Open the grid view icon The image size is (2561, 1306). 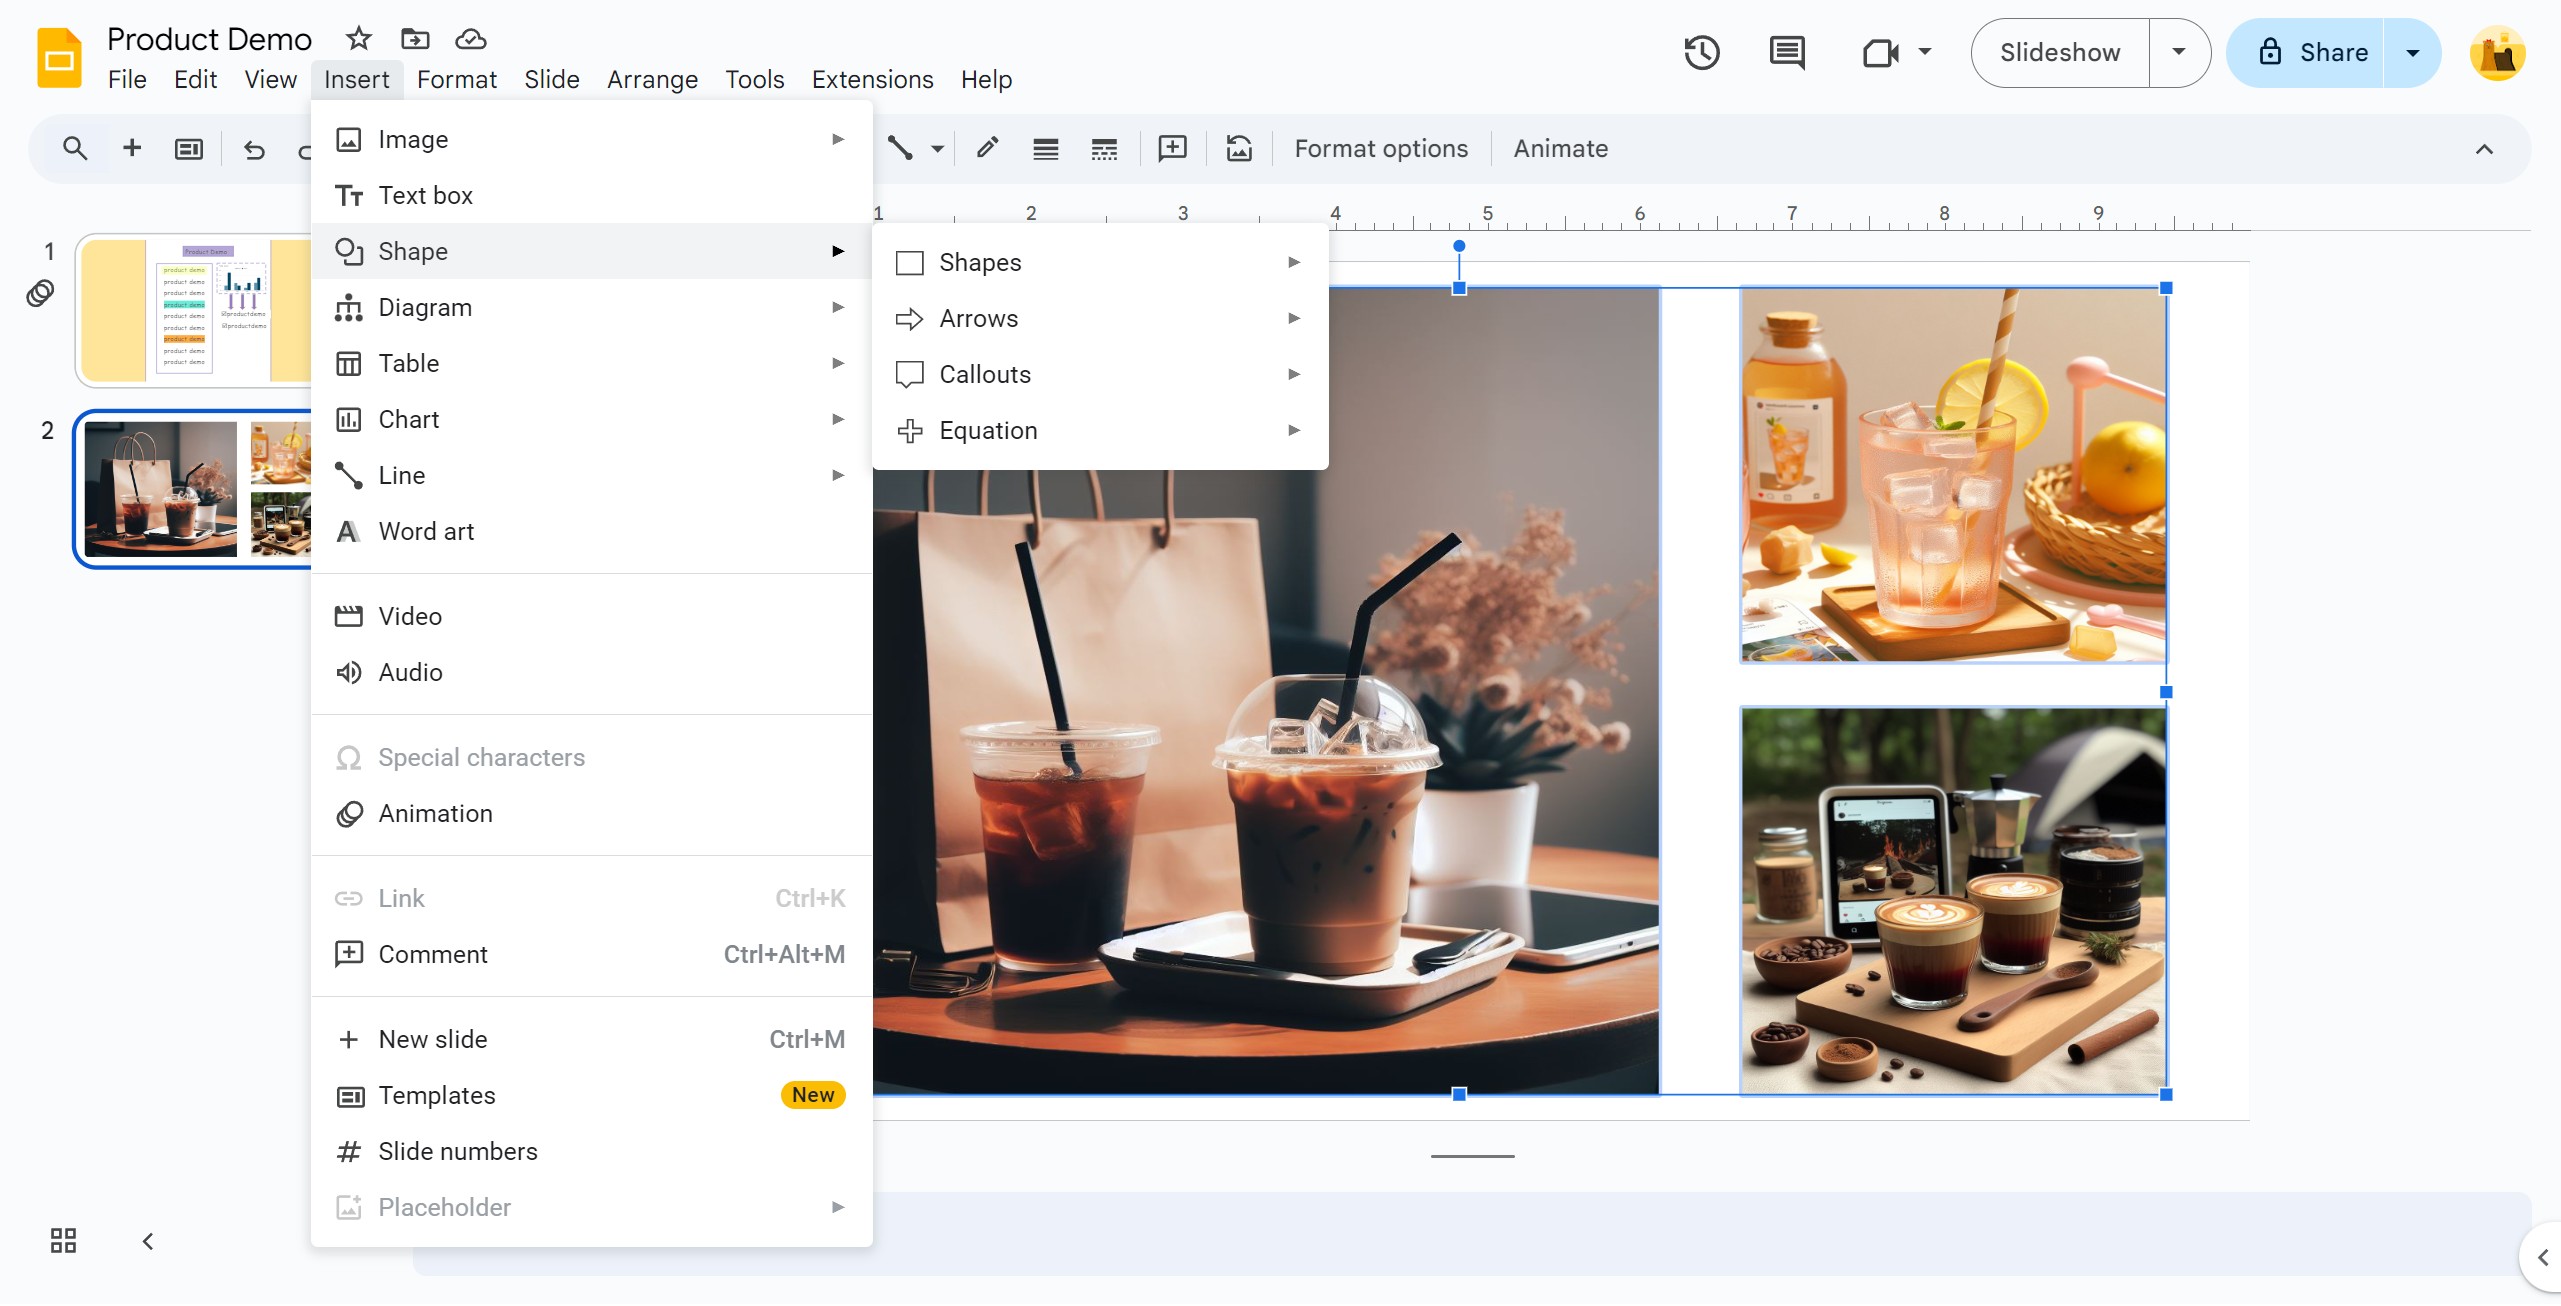pyautogui.click(x=63, y=1241)
